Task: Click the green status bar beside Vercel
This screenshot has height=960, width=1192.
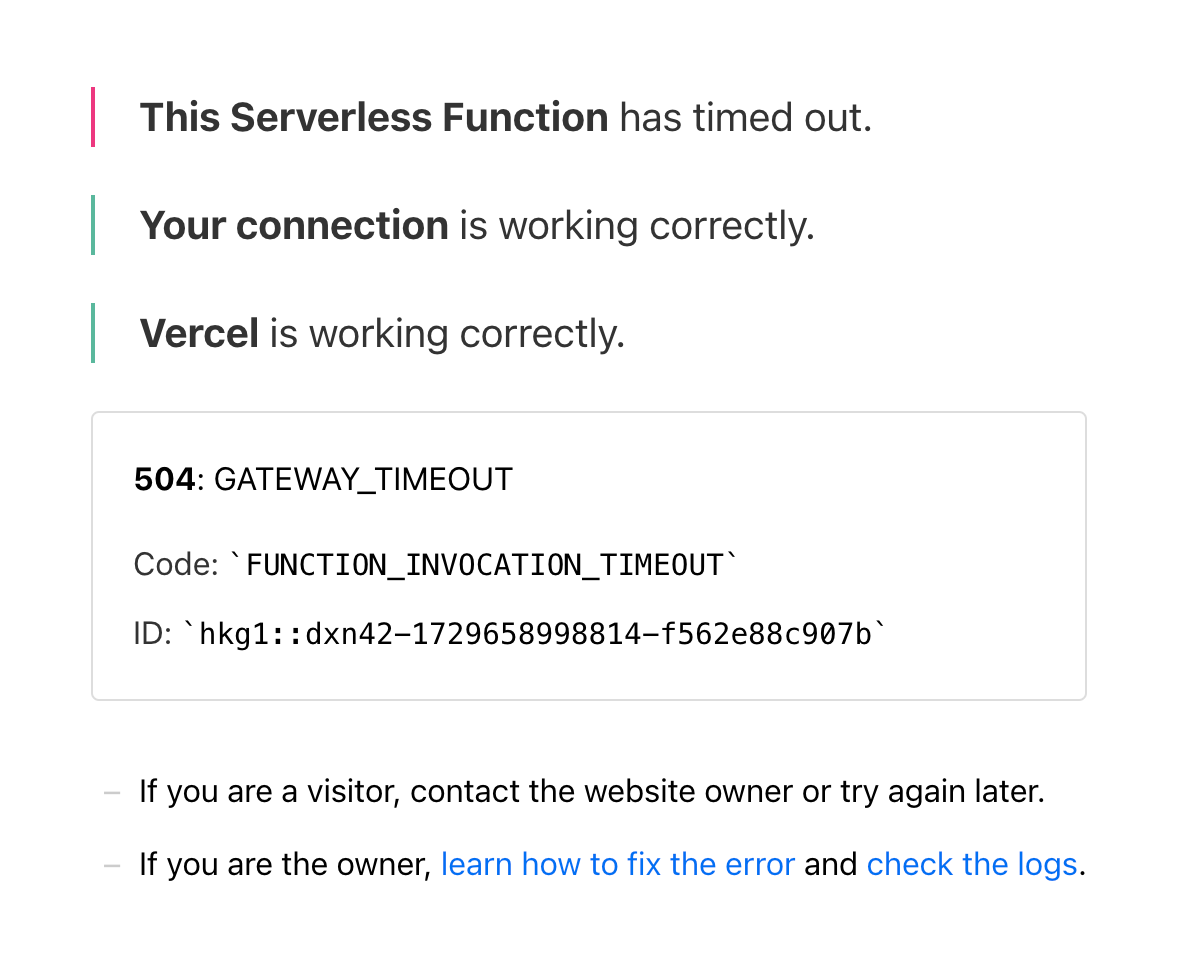Action: coord(93,333)
